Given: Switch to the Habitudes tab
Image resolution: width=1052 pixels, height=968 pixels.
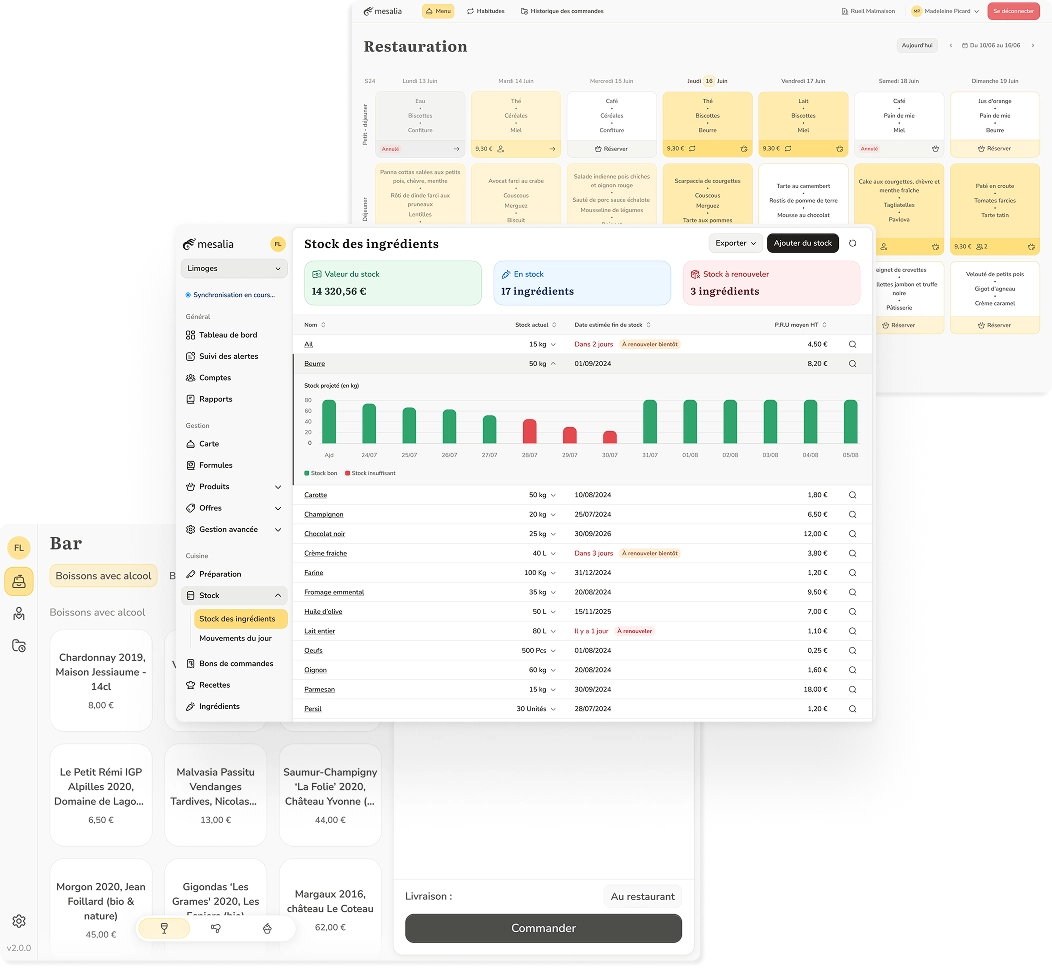Looking at the screenshot, I should pos(486,11).
